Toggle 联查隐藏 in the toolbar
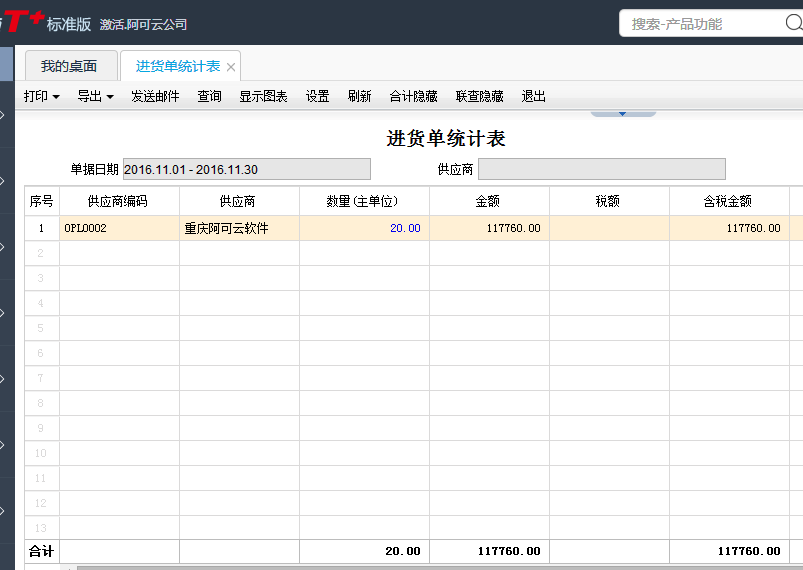Screen dimensions: 803x570 click(479, 97)
